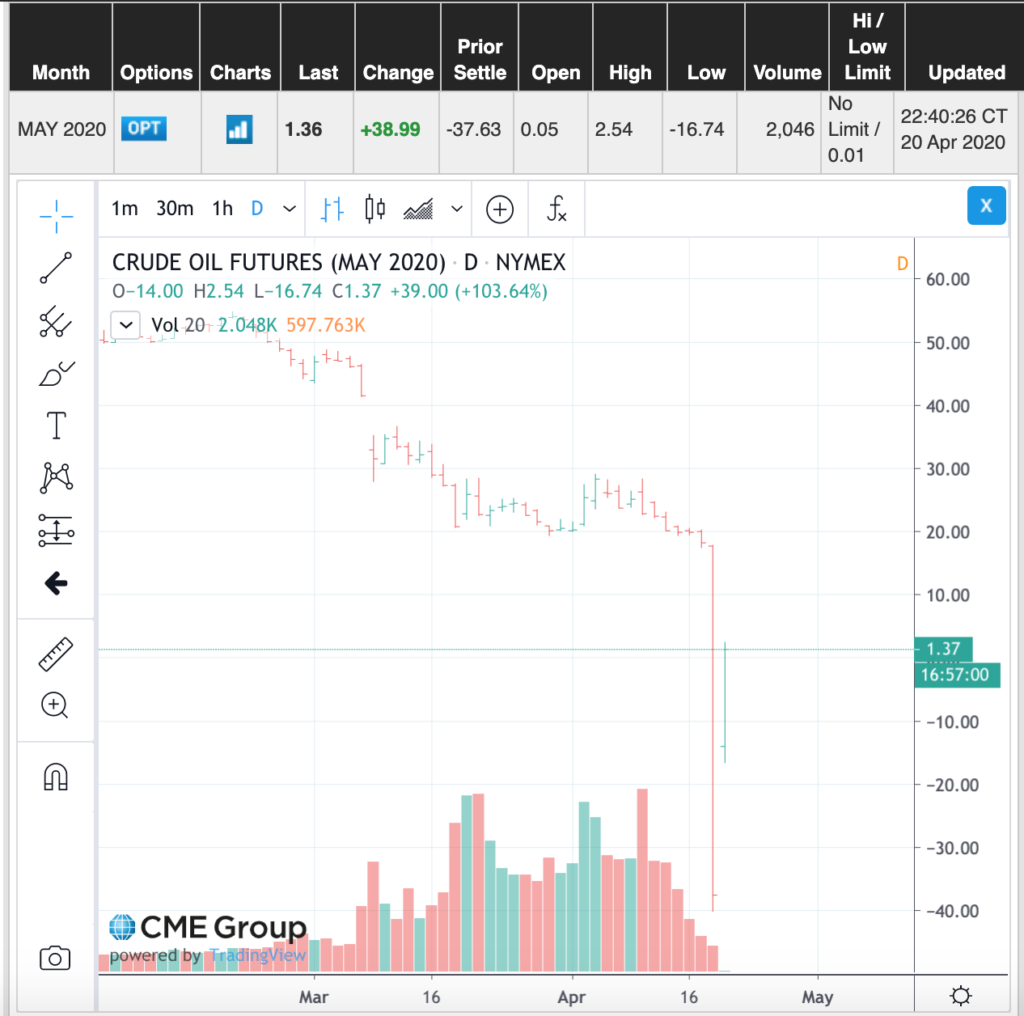Toggle magnet mode for drawings
Viewport: 1024px width, 1016px height.
coord(56,776)
